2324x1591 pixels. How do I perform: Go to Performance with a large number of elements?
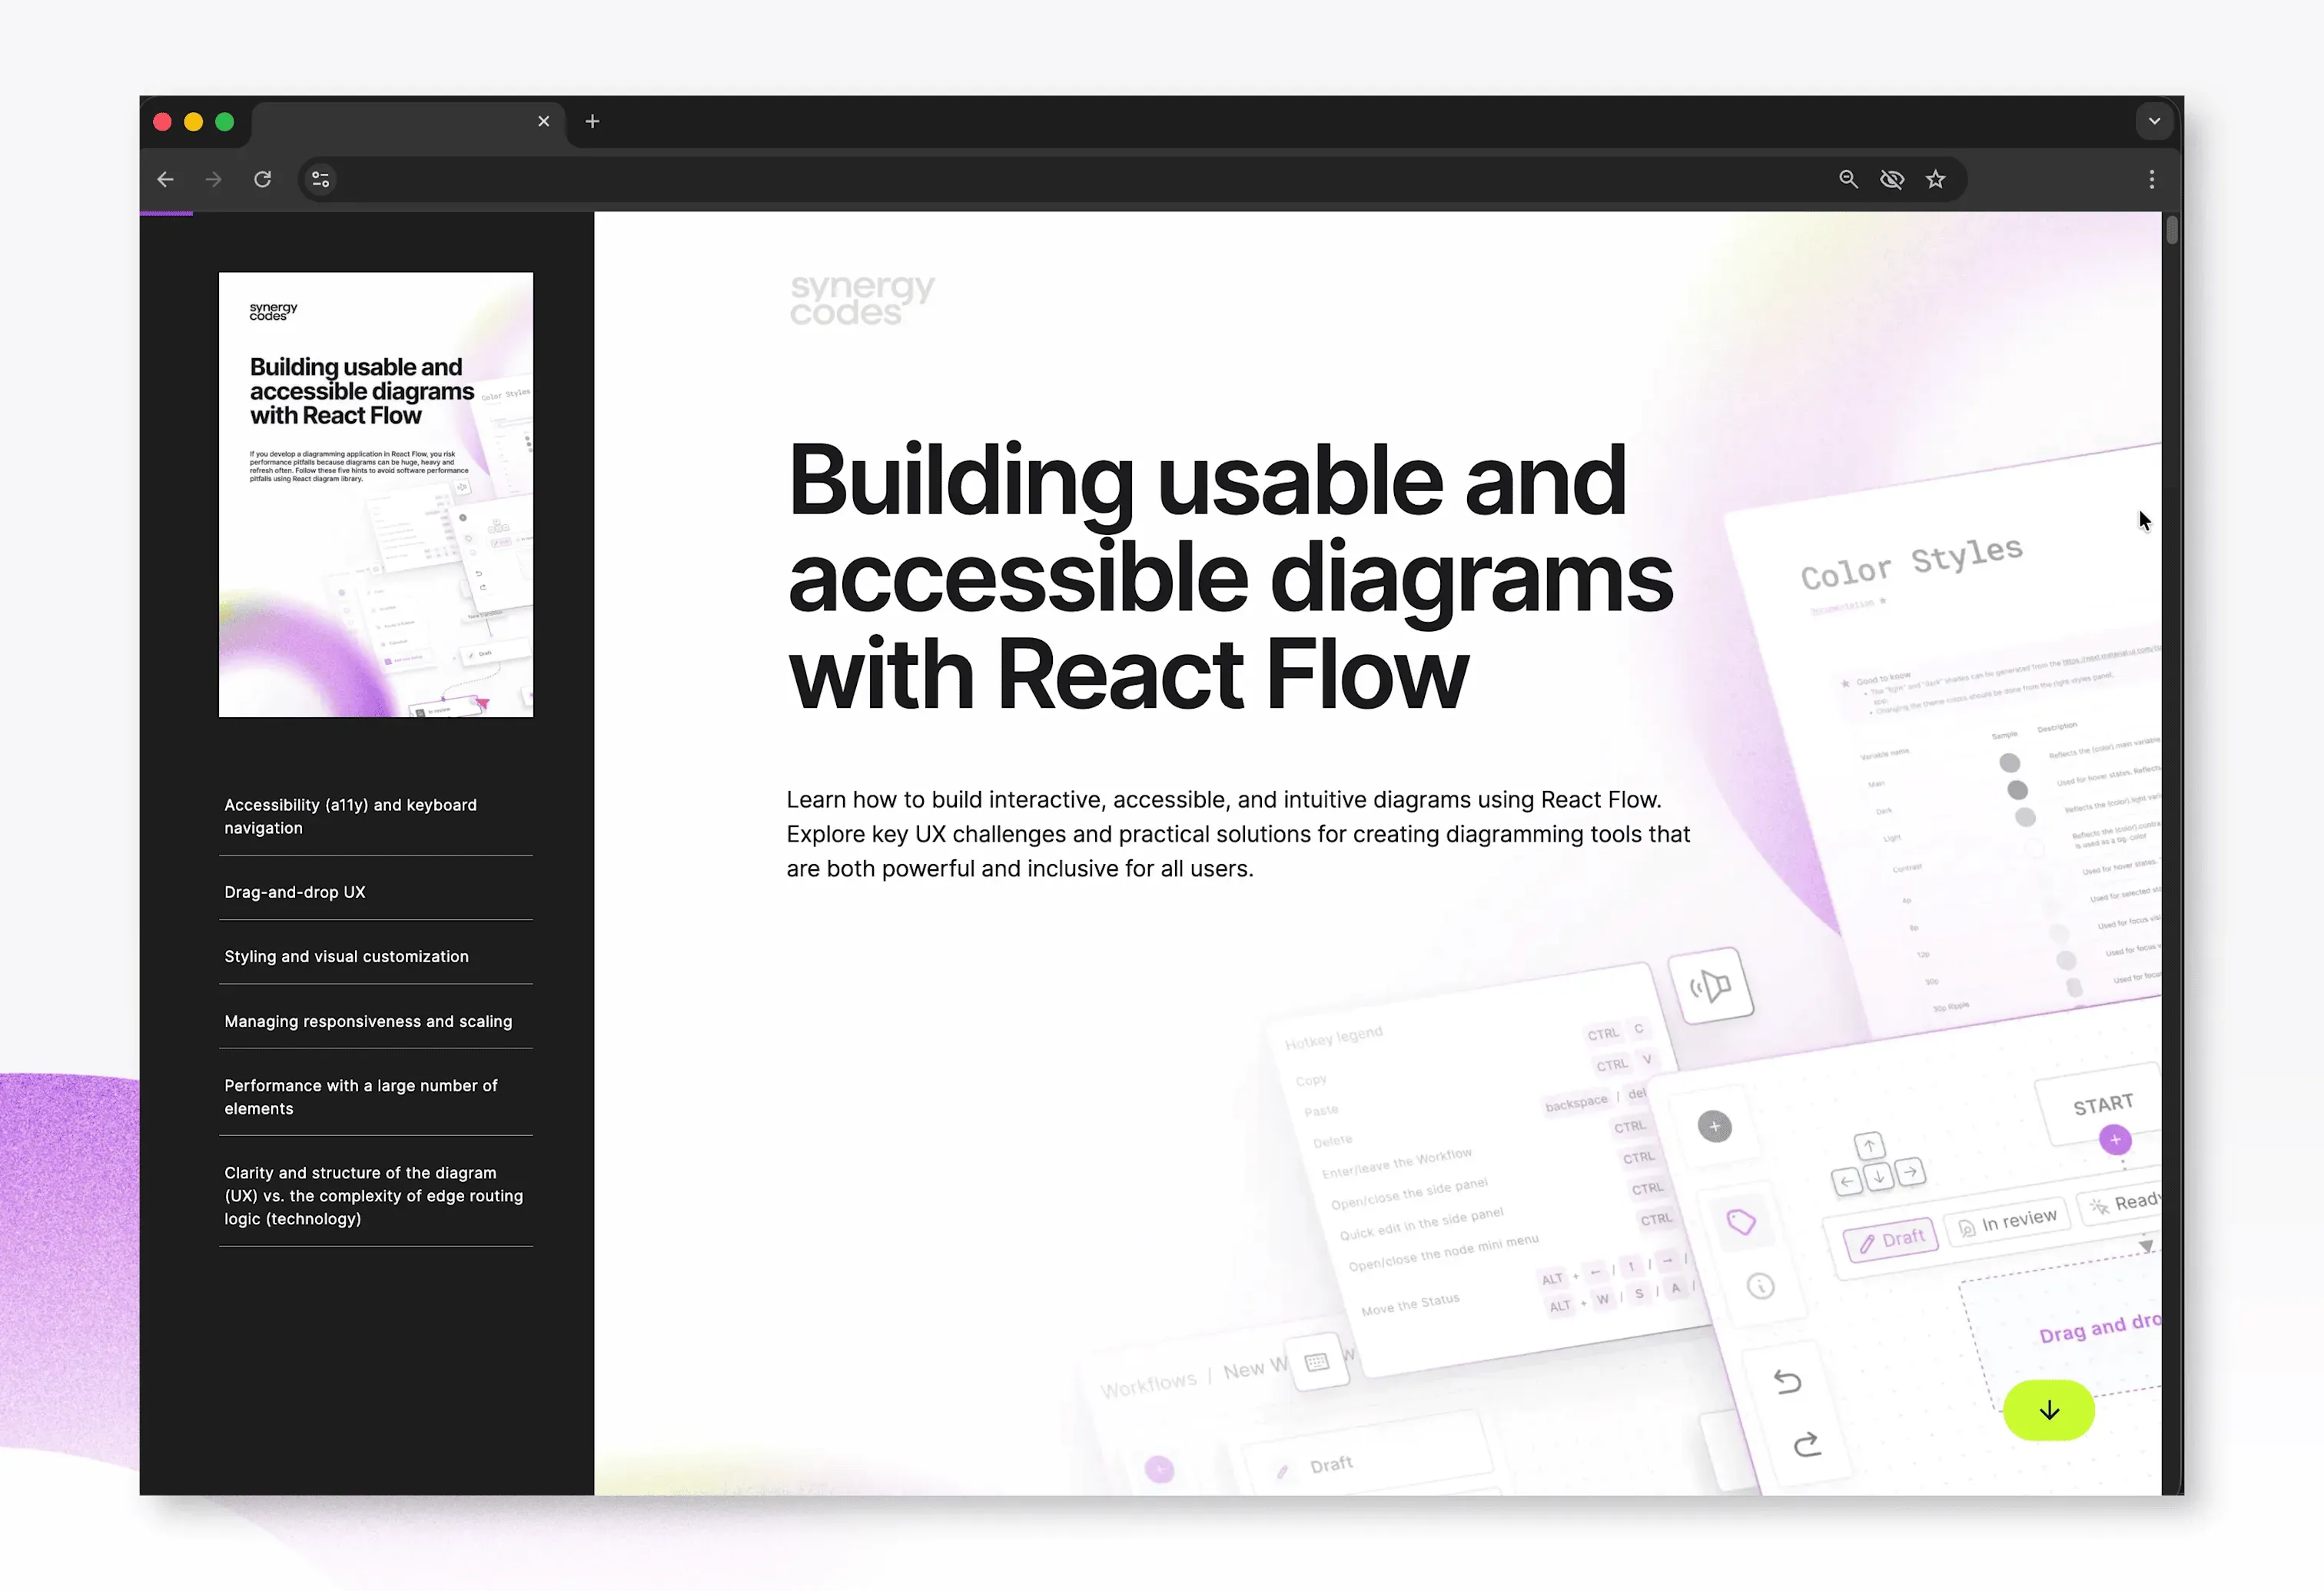coord(376,1097)
